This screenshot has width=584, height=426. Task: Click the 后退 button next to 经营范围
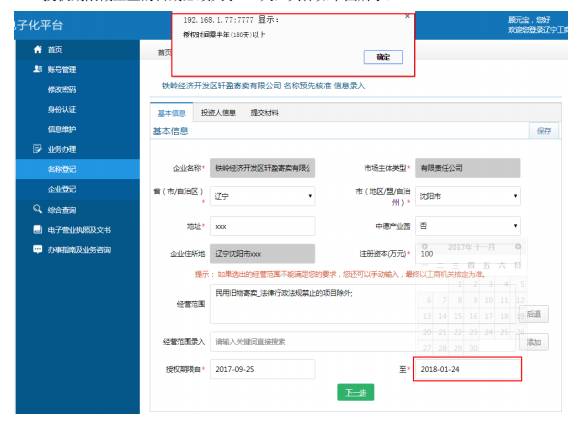tap(534, 314)
